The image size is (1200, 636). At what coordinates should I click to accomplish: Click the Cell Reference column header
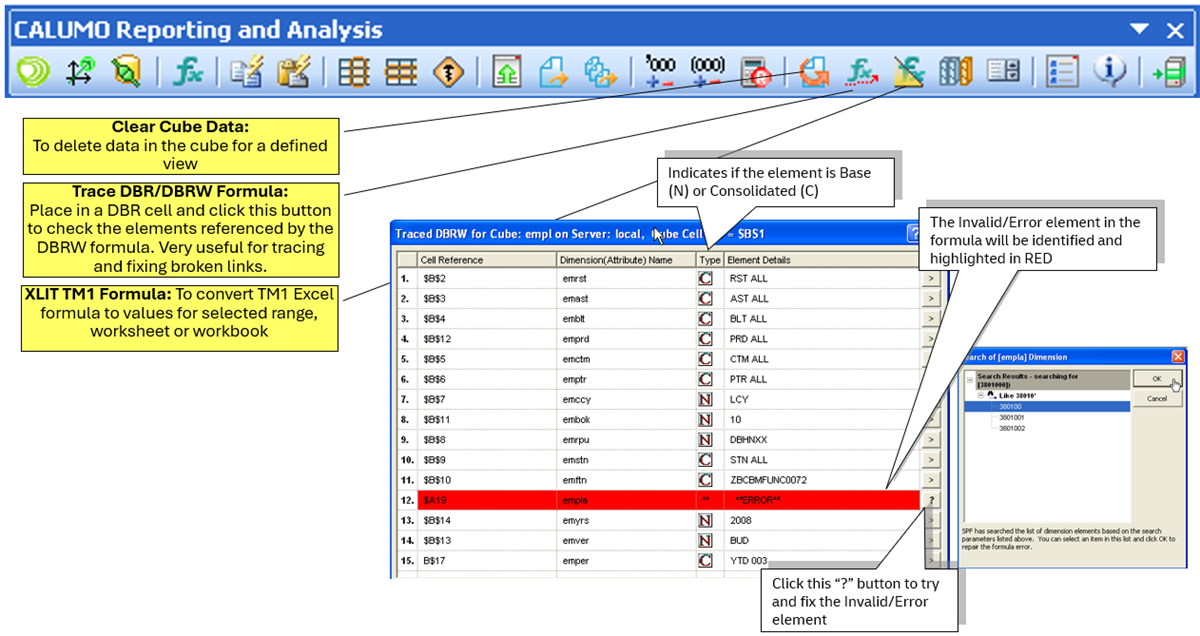(485, 260)
